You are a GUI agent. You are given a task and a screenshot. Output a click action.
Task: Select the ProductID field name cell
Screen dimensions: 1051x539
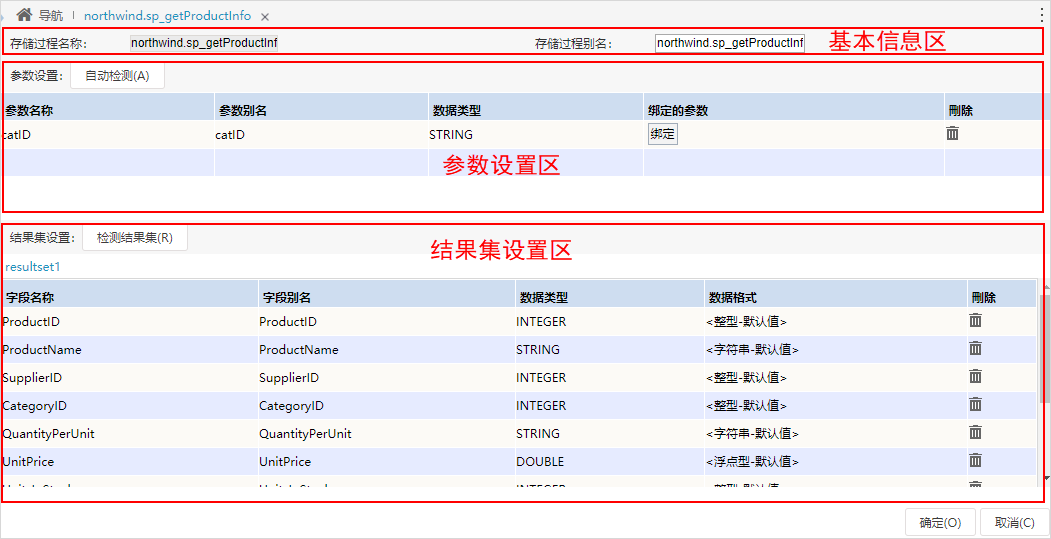(129, 322)
